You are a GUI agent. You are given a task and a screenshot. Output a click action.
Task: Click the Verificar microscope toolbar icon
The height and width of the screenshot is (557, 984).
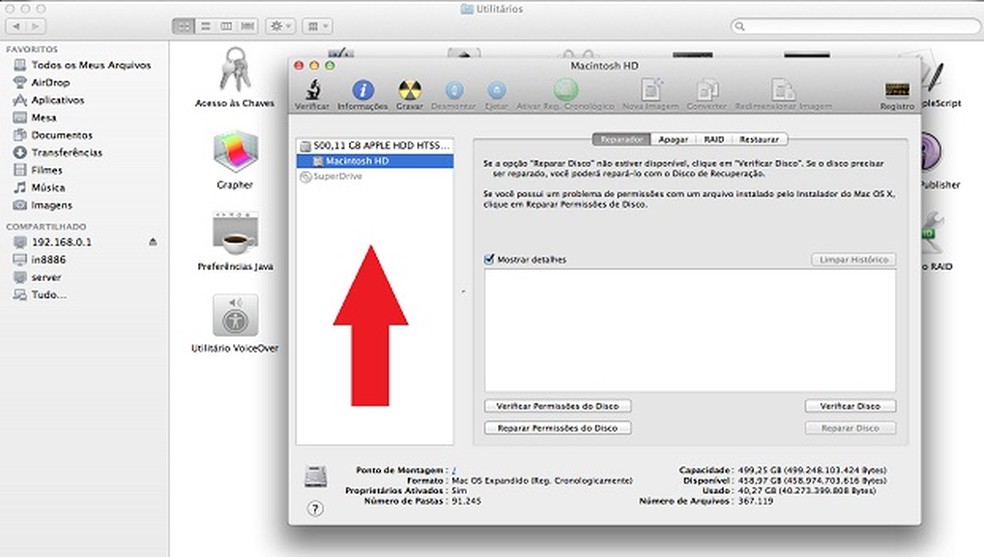(x=313, y=91)
